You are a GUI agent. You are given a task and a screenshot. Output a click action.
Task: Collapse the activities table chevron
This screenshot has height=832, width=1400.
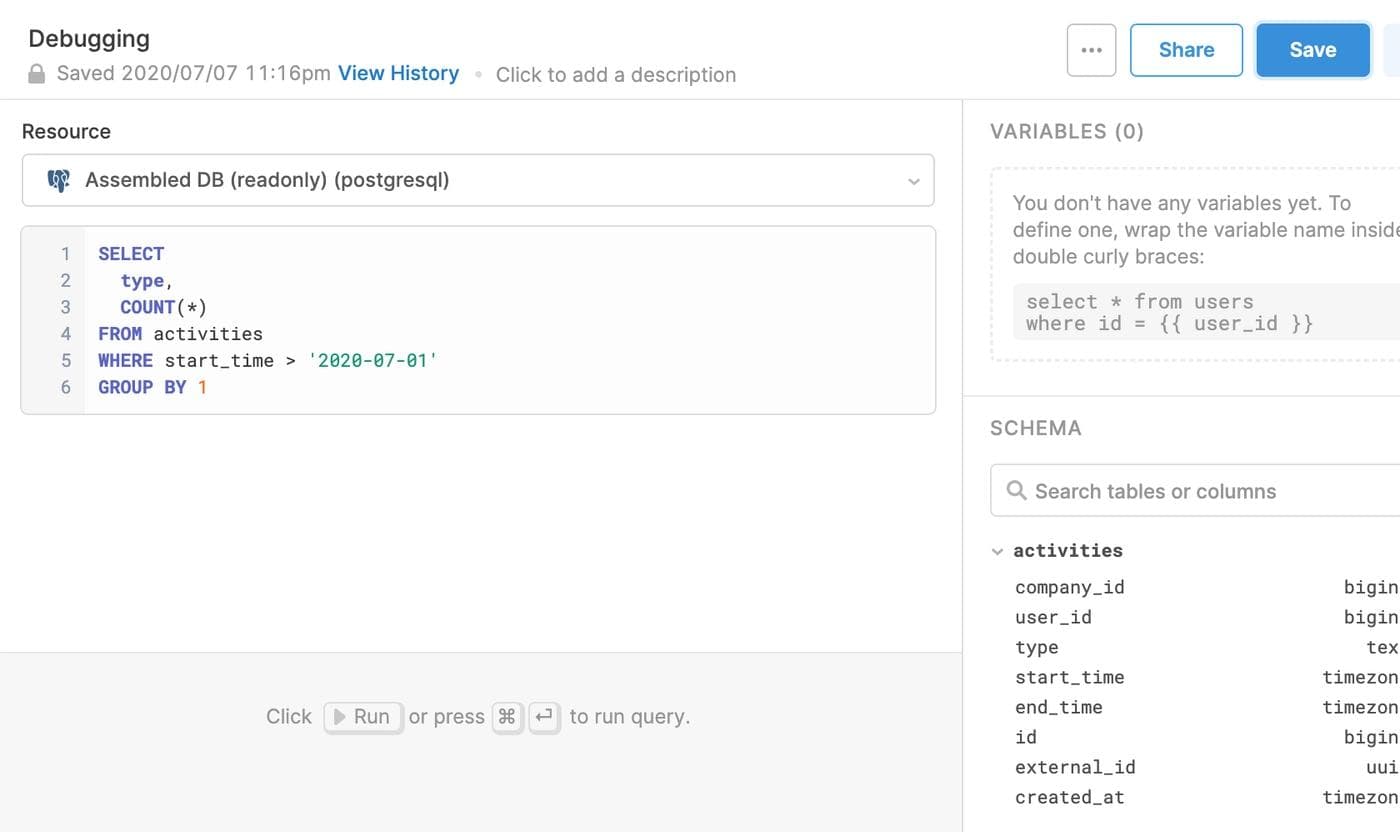pyautogui.click(x=997, y=551)
